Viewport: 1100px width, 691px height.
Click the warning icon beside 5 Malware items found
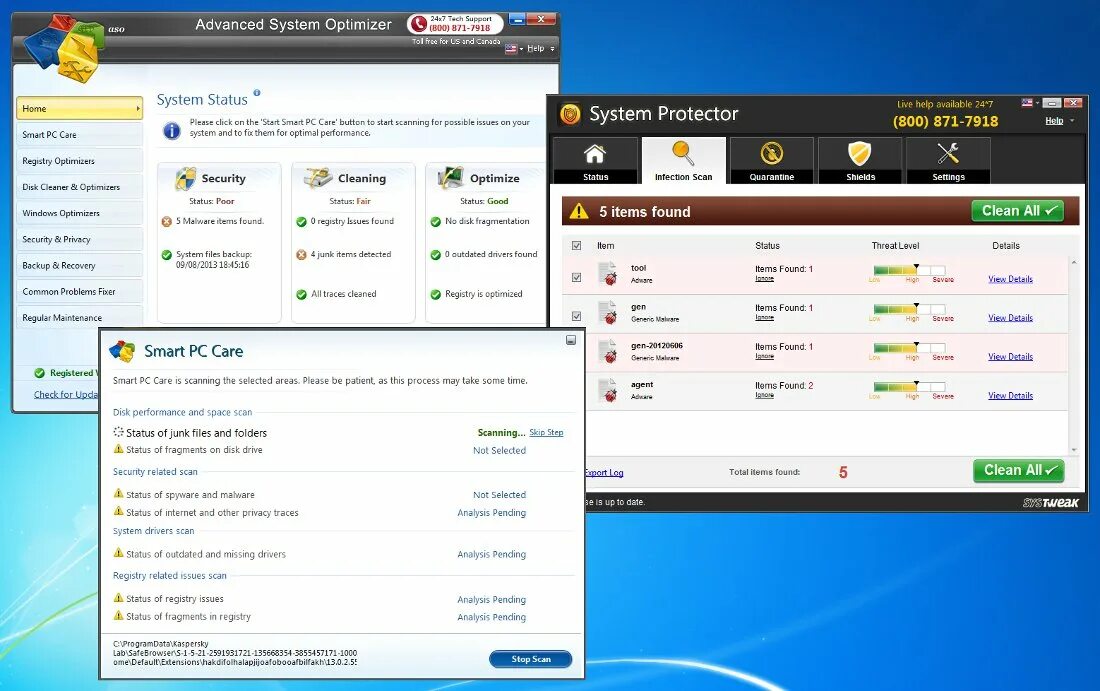pos(166,222)
